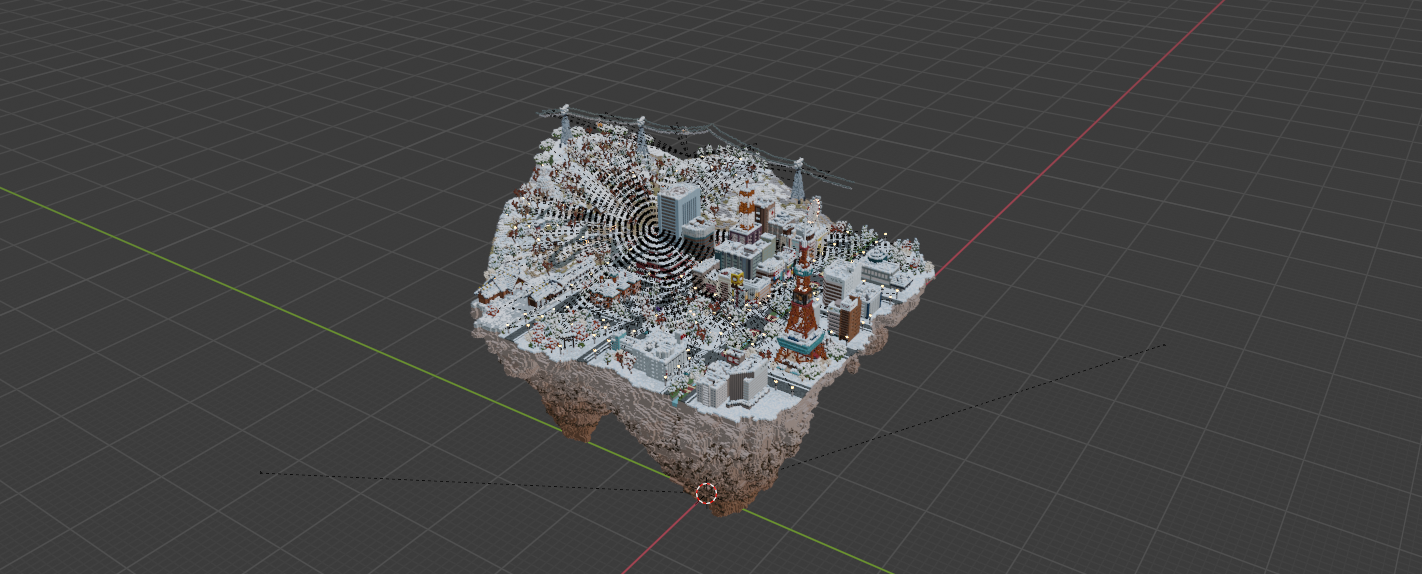Select the brown brick building beside the tower
Viewport: 1422px width, 574px height.
tap(845, 318)
